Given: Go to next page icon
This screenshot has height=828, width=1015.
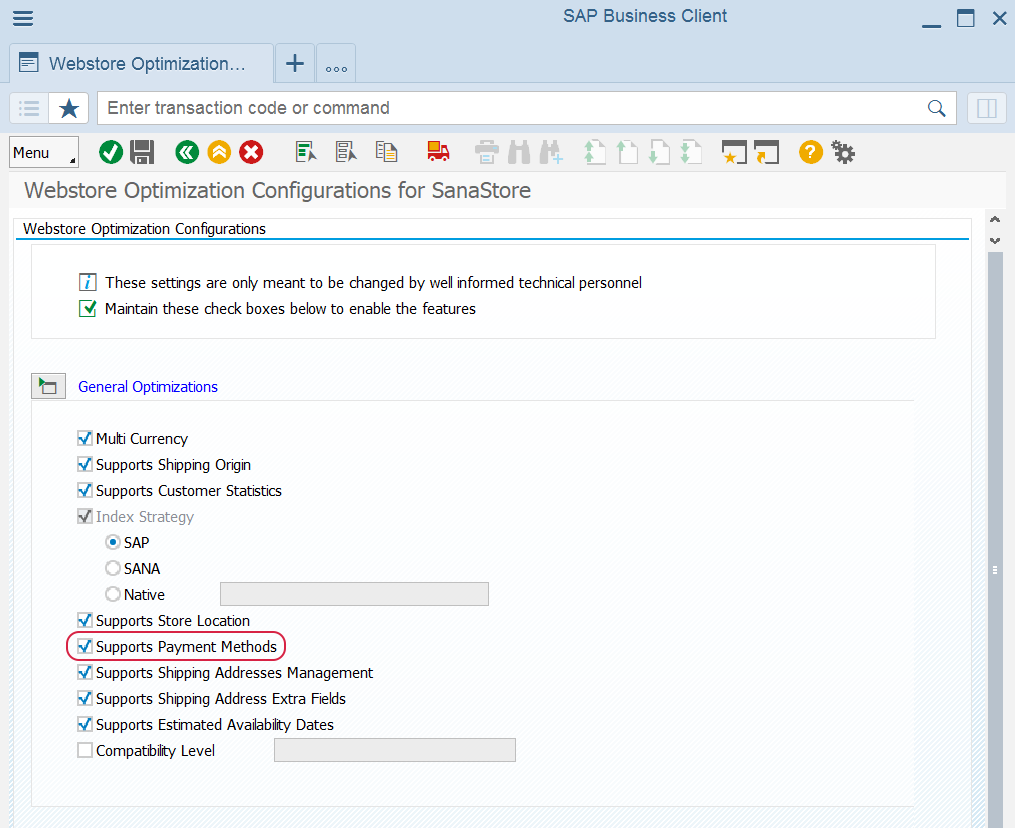Looking at the screenshot, I should pyautogui.click(x=659, y=153).
